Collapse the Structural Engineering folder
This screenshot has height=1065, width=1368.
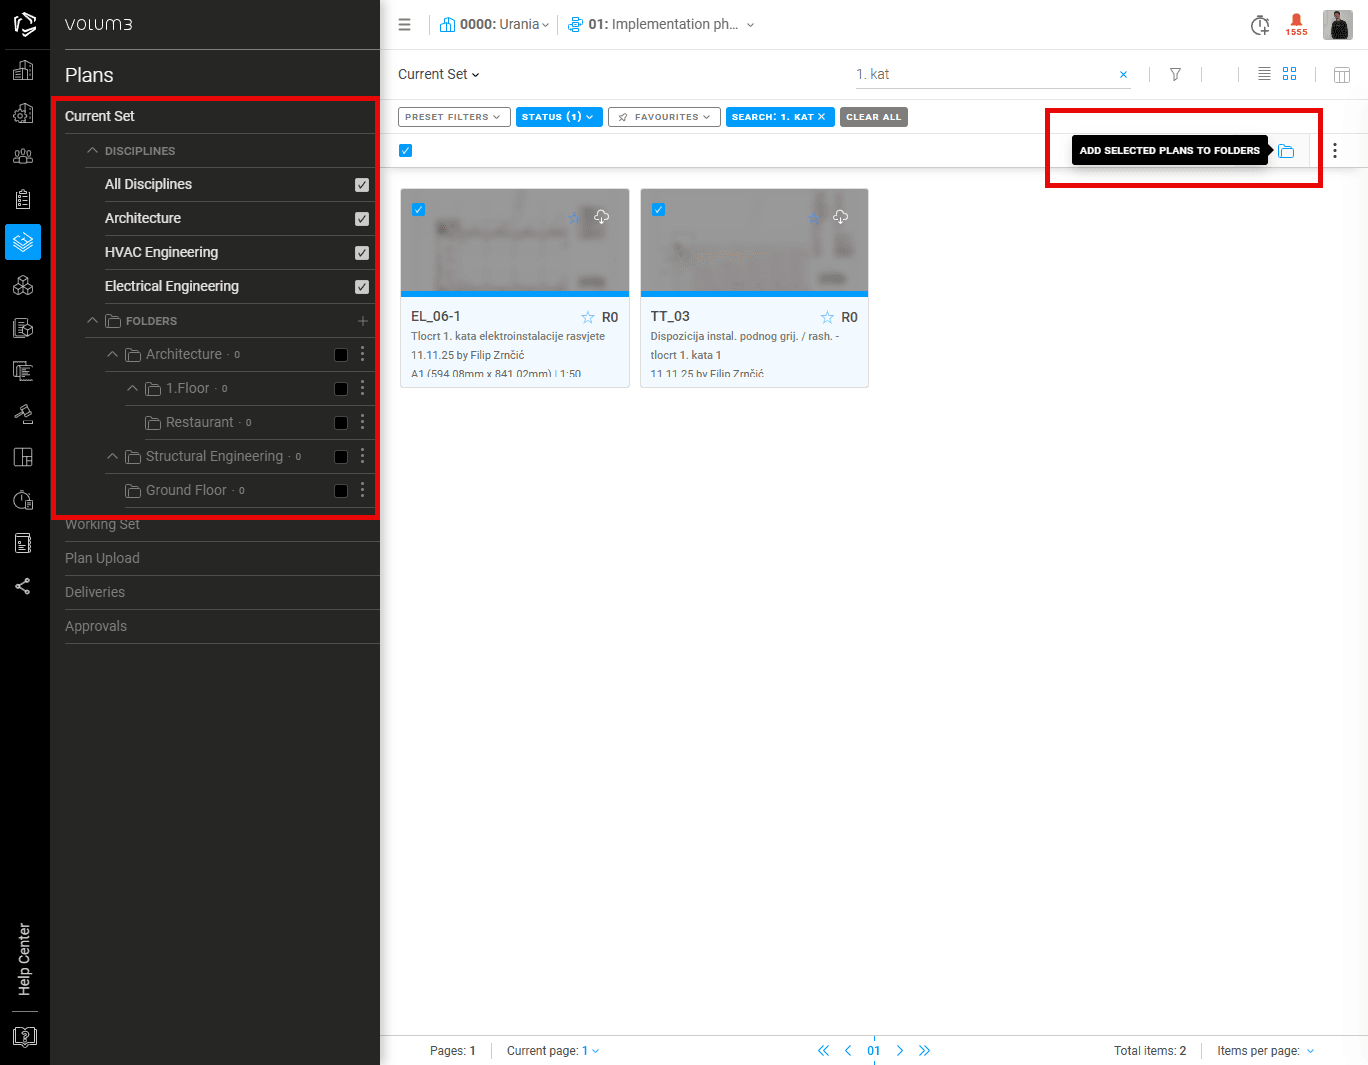tap(112, 456)
